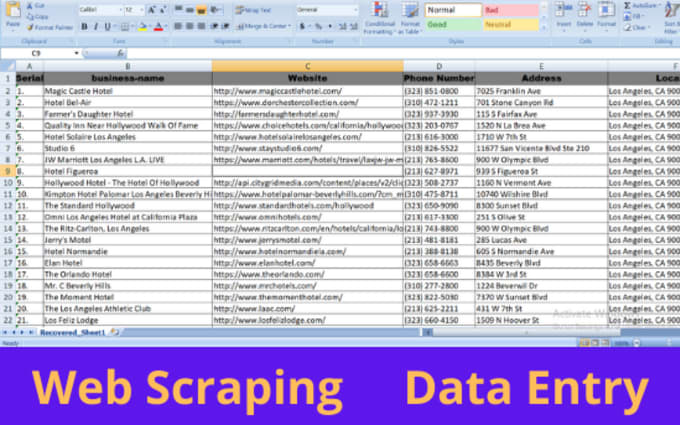Go to first sheet navigation arrow
The width and height of the screenshot is (680, 425).
5,332
